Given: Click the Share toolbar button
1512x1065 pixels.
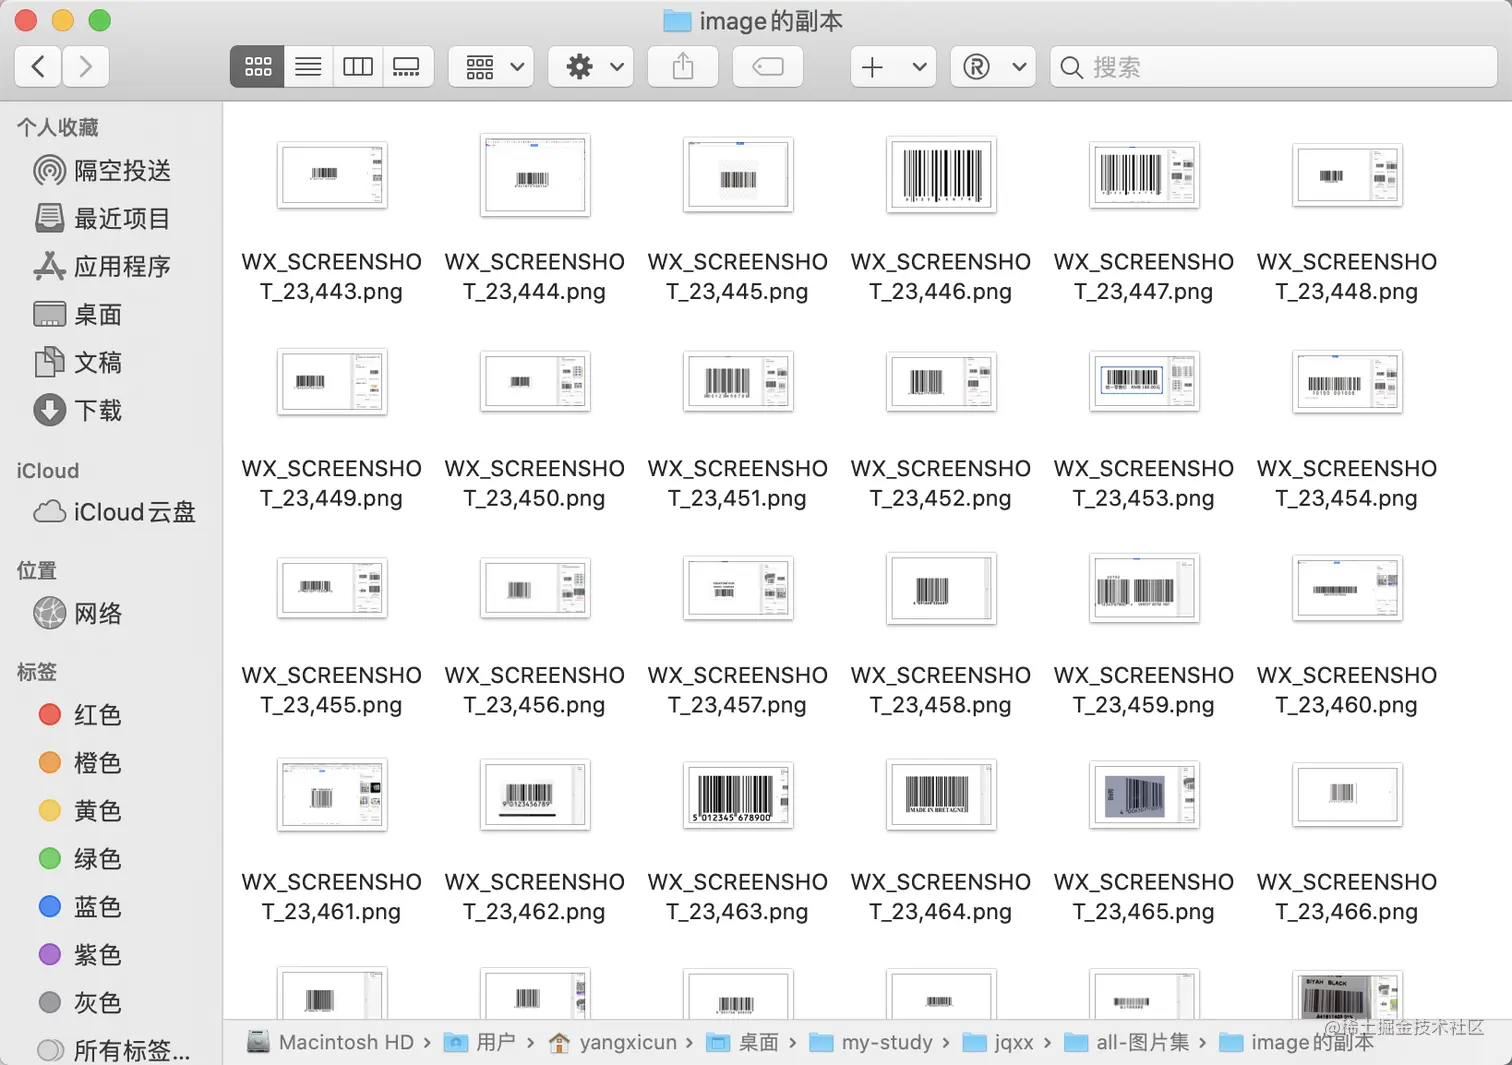Looking at the screenshot, I should pyautogui.click(x=683, y=67).
